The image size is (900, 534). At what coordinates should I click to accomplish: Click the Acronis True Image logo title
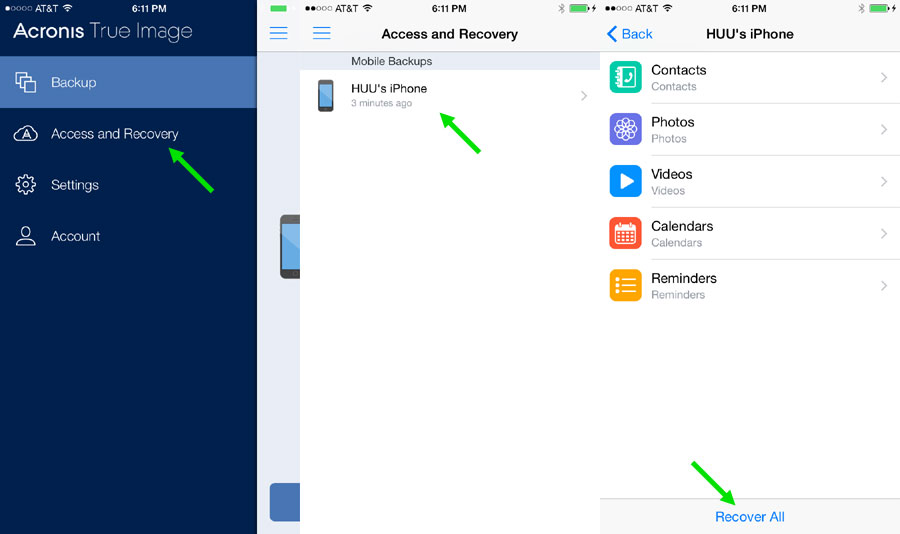[103, 32]
